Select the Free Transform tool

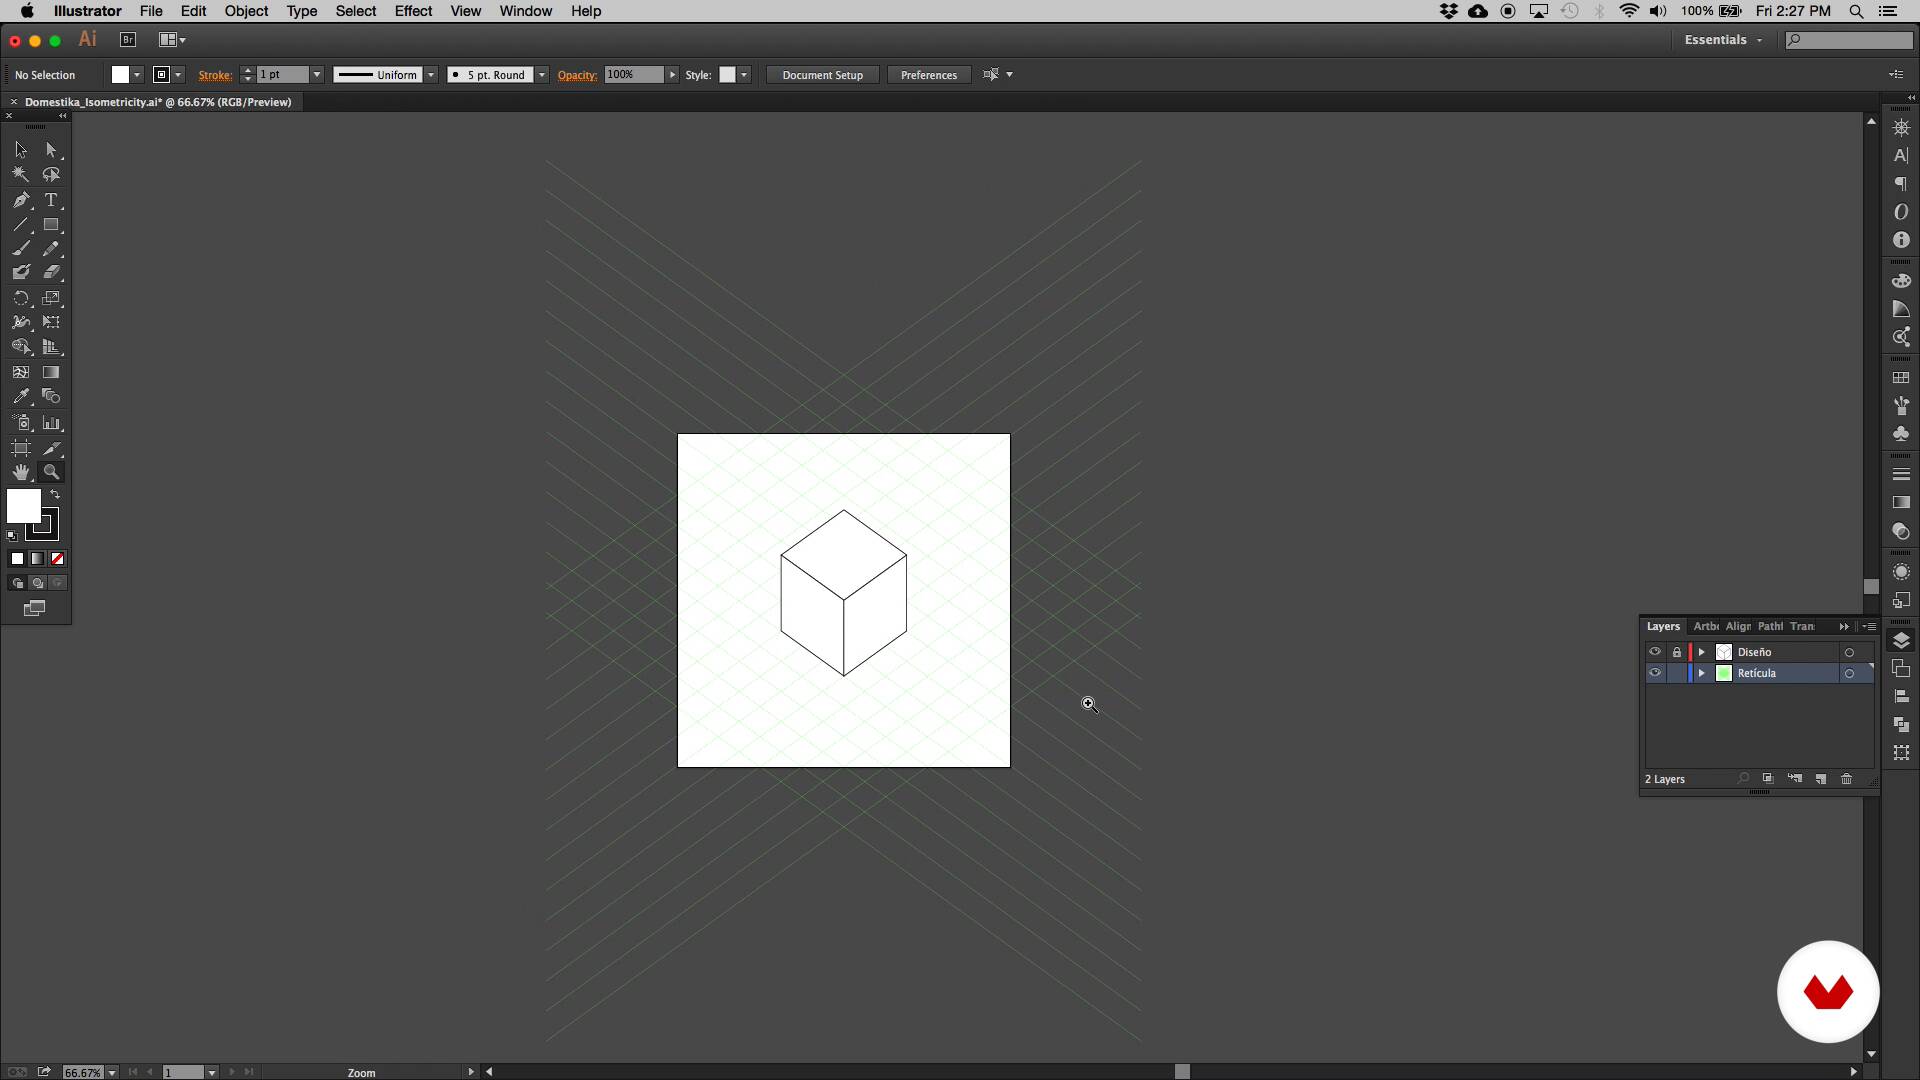[x=51, y=322]
